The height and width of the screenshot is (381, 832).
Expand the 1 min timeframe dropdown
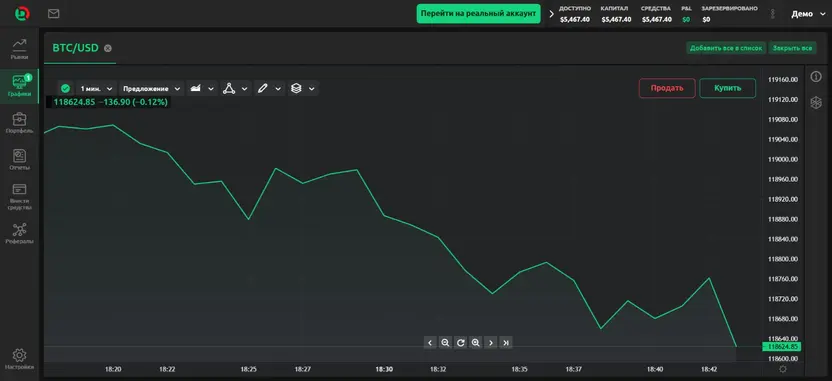pyautogui.click(x=96, y=89)
